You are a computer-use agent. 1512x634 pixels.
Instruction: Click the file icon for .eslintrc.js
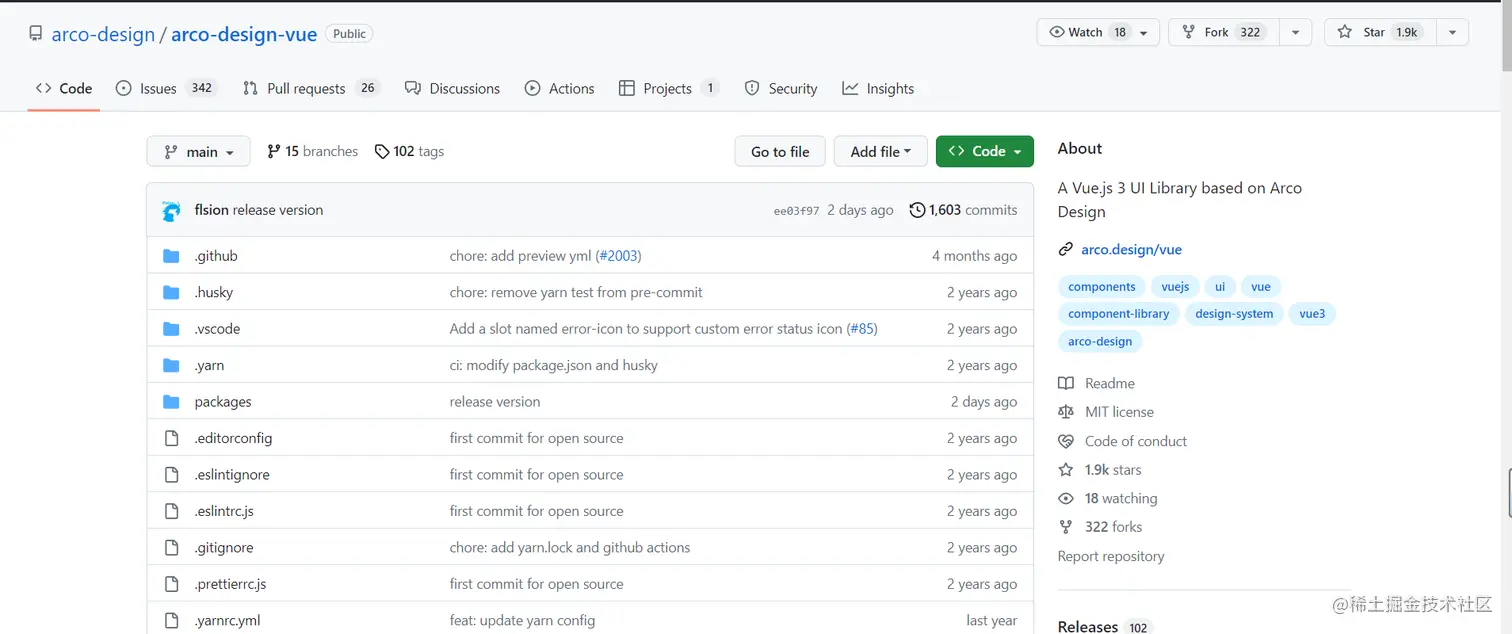(x=171, y=511)
